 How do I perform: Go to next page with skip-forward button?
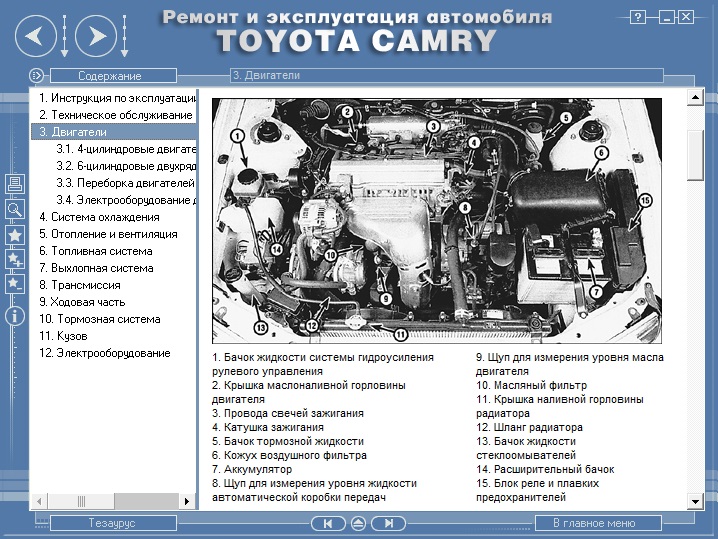tap(388, 523)
